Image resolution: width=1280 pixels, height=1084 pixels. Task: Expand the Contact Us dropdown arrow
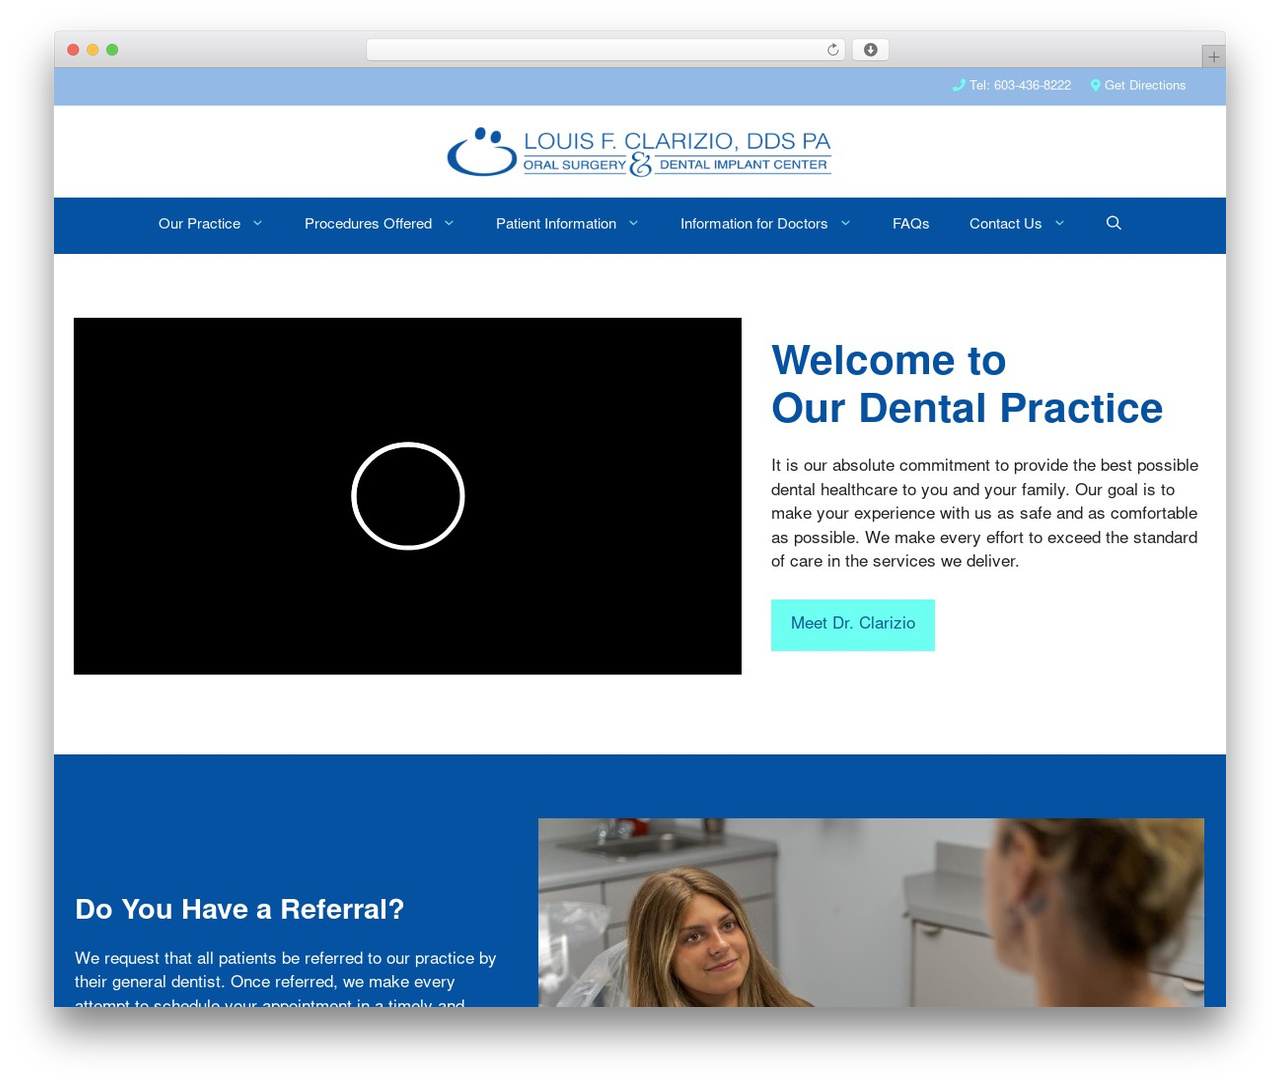coord(1059,223)
